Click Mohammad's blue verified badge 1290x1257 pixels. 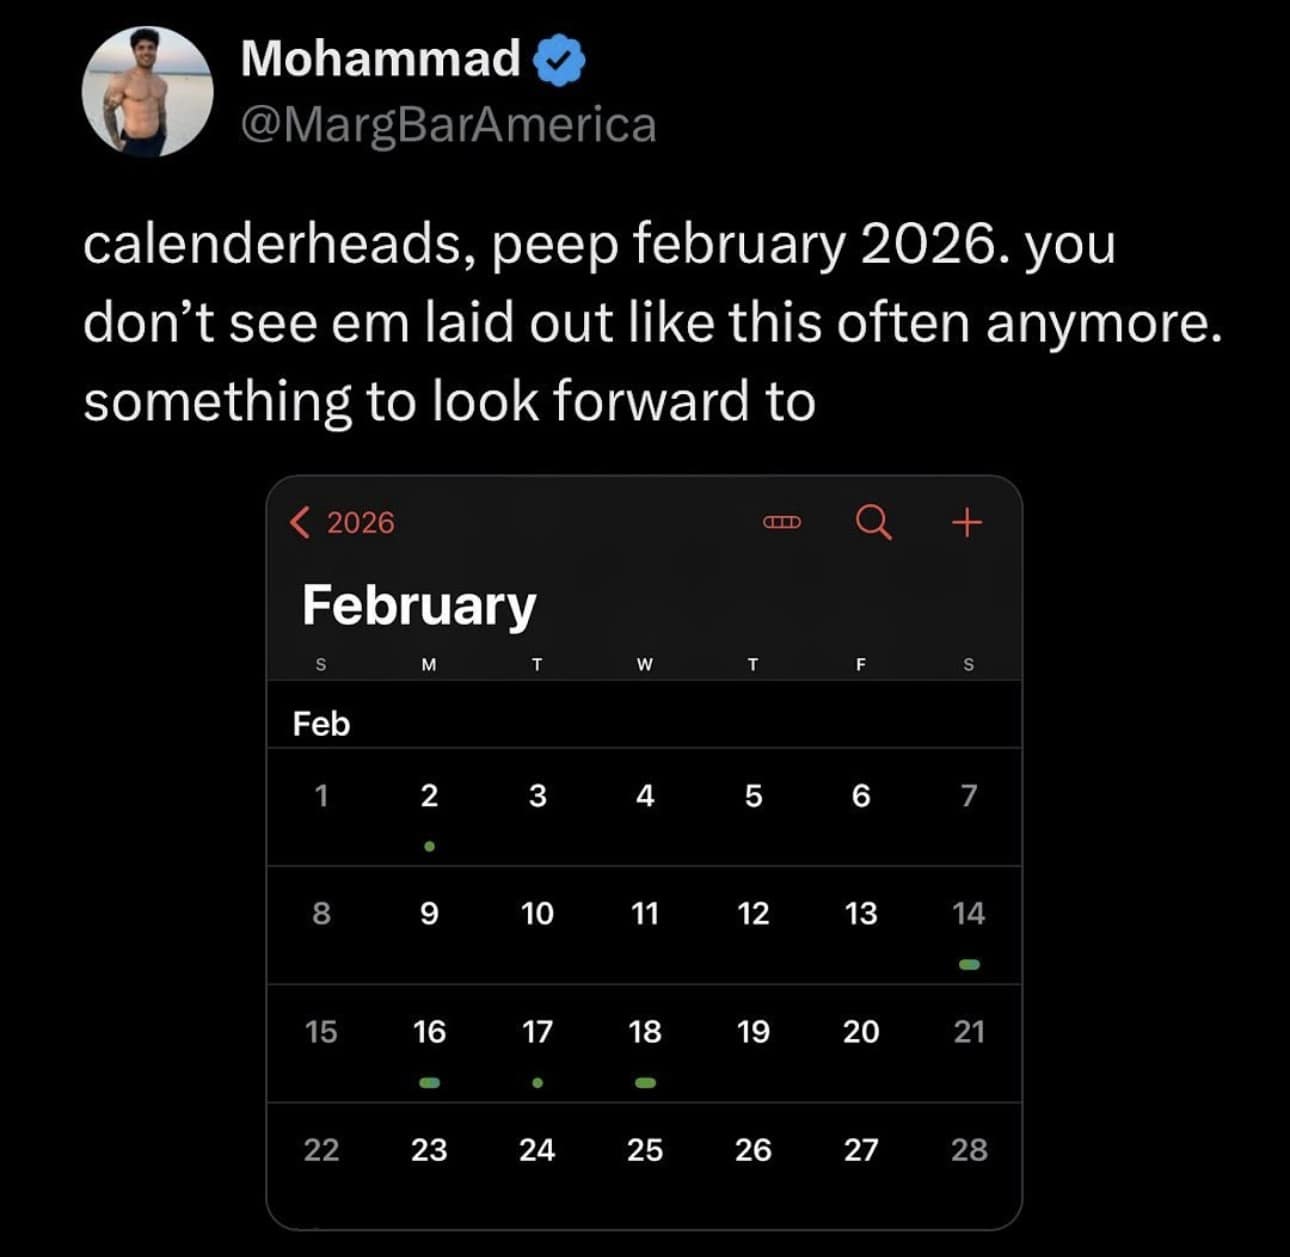[555, 59]
